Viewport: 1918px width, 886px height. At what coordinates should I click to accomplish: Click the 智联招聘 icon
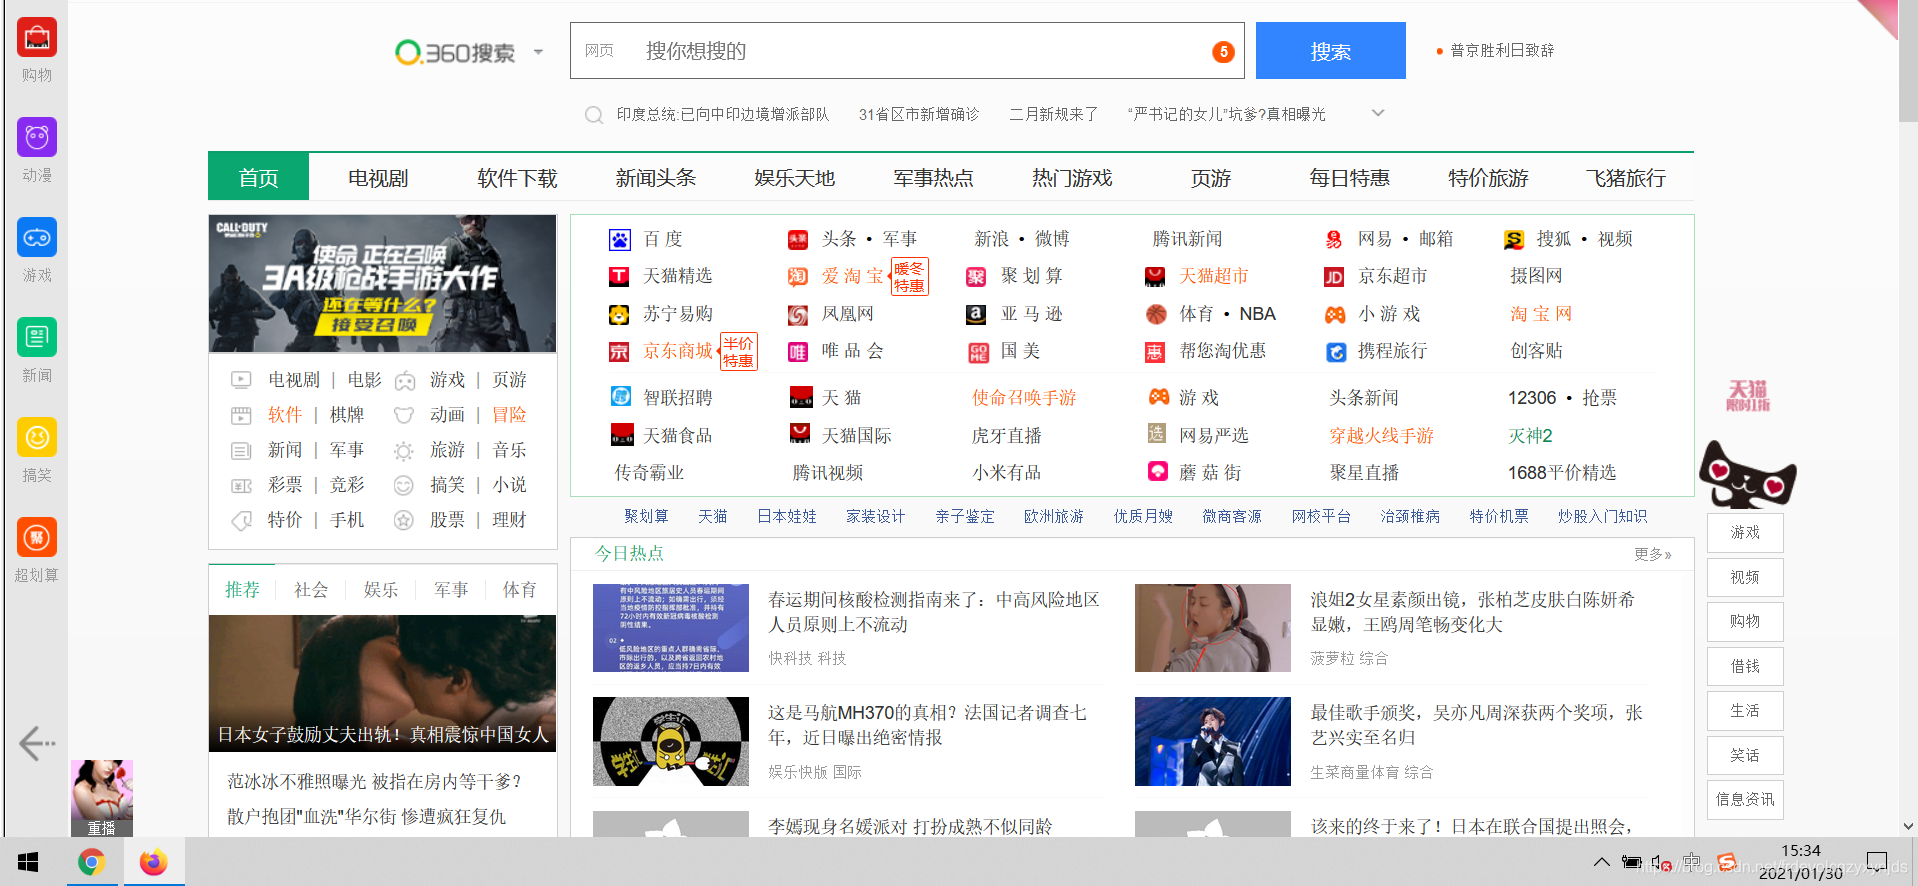click(621, 397)
